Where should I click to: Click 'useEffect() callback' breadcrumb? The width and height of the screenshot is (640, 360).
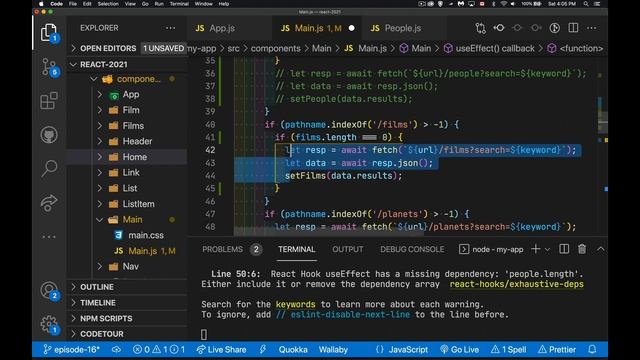pyautogui.click(x=495, y=48)
